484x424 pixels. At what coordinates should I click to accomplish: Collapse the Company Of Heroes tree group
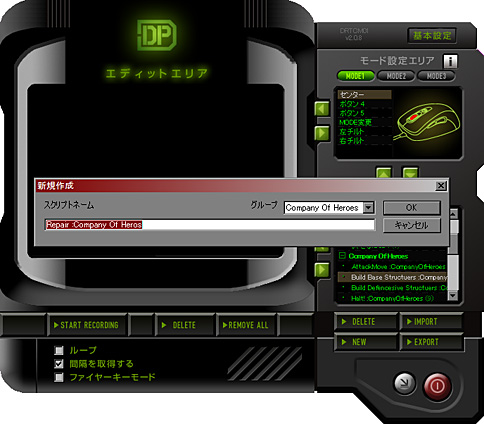tap(342, 256)
